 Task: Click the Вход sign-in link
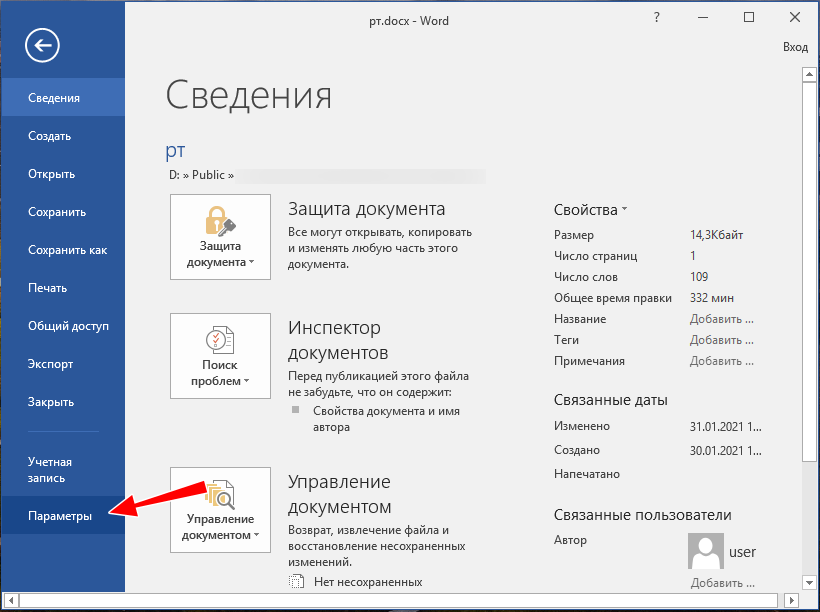(795, 47)
